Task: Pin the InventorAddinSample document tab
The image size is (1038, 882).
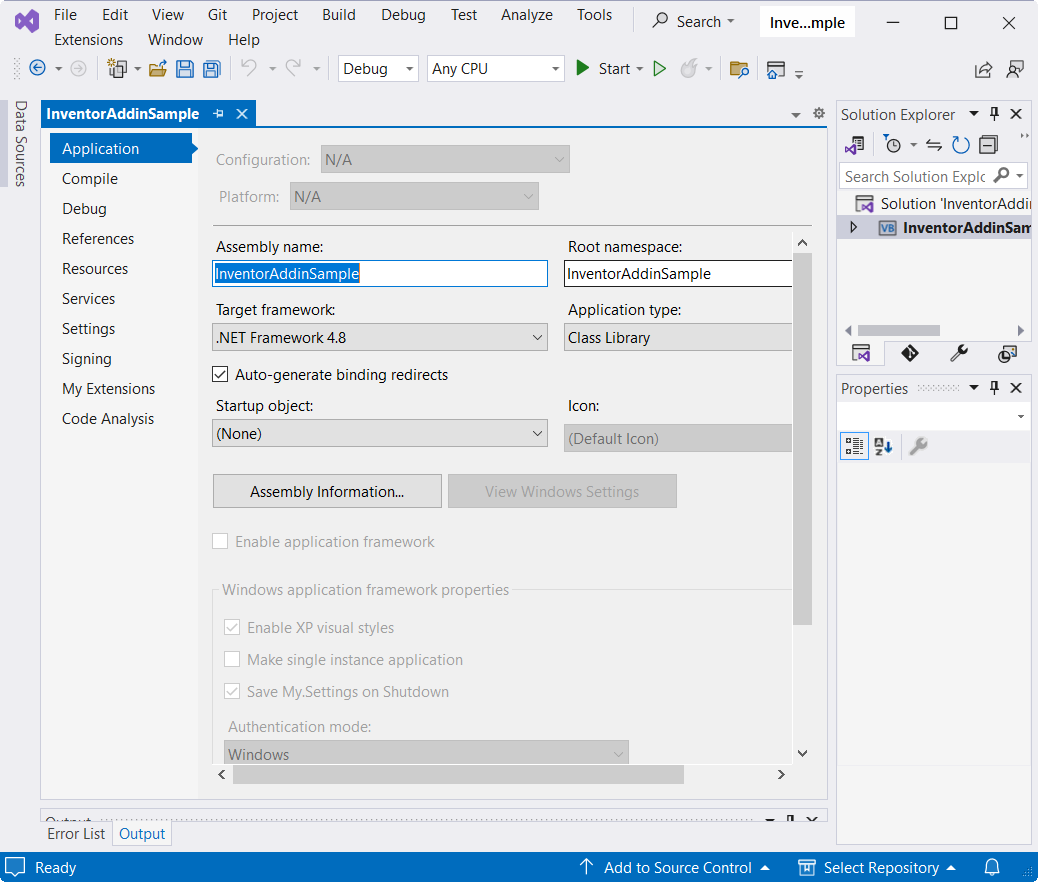Action: click(x=218, y=114)
